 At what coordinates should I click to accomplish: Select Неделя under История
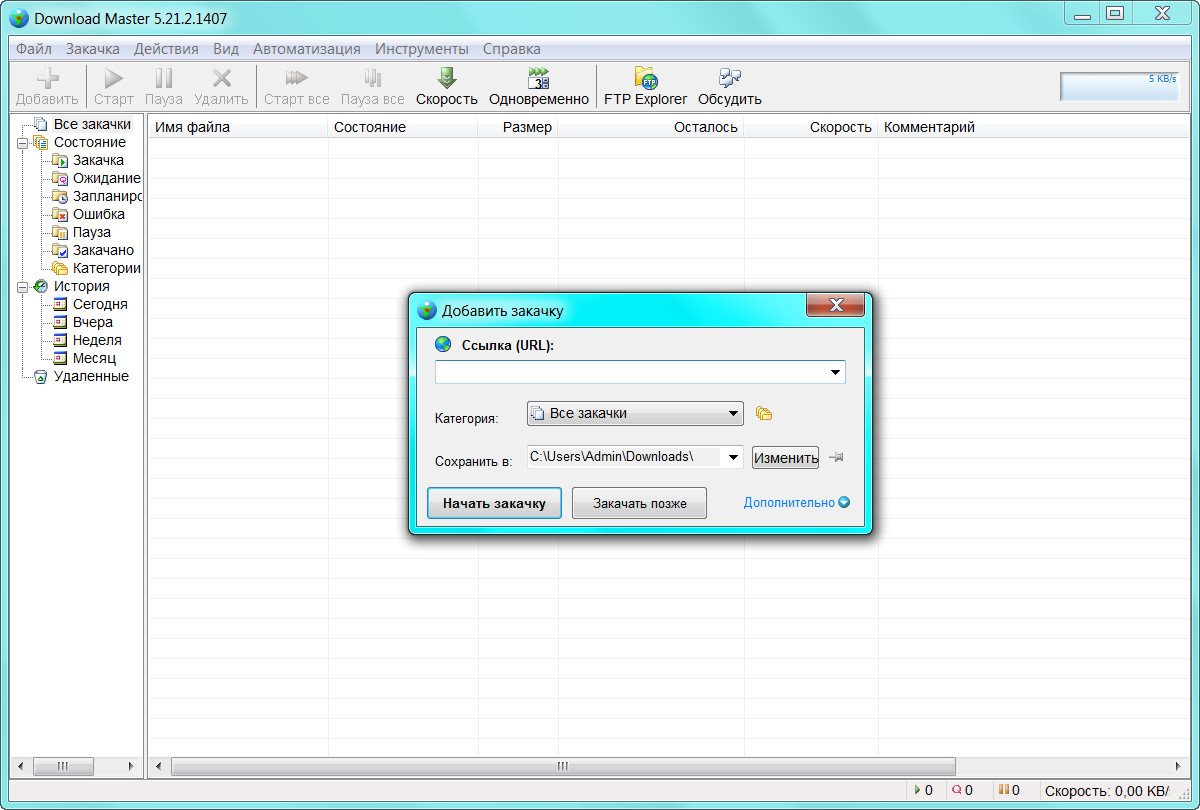(x=97, y=340)
